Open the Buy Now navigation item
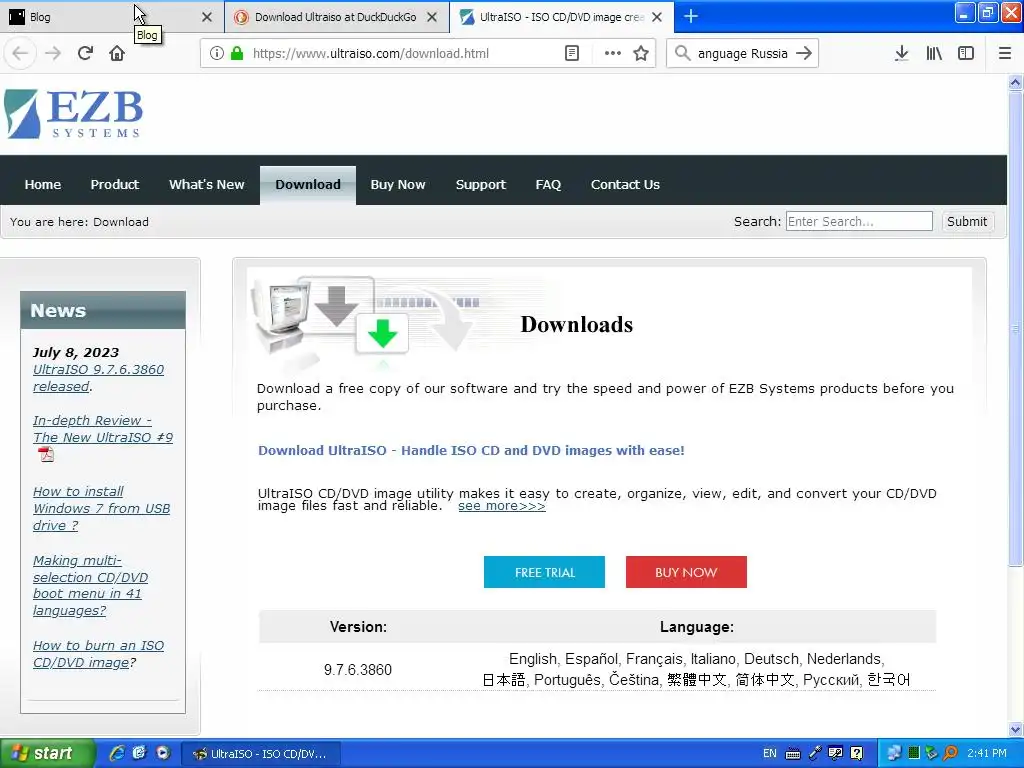The width and height of the screenshot is (1024, 768). (398, 185)
